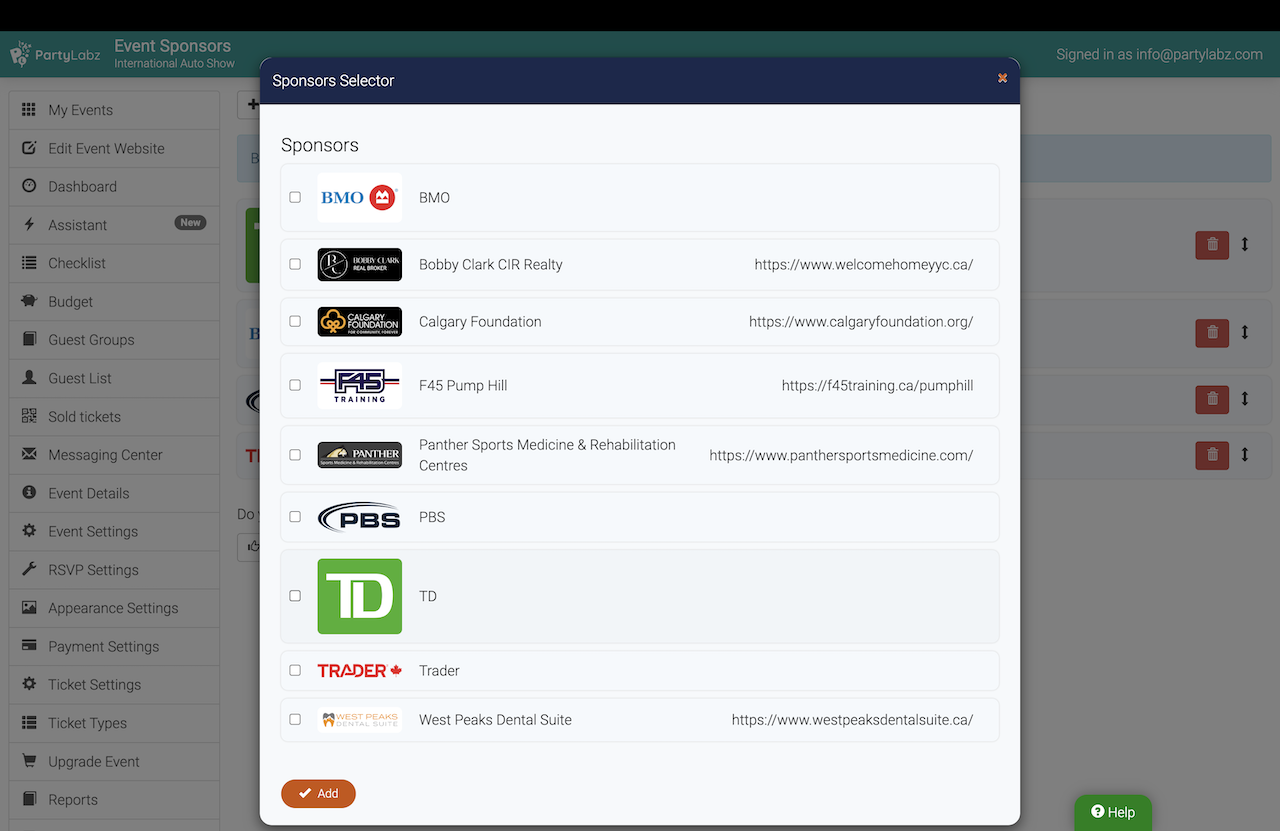1280x831 pixels.
Task: Click the Event Settings gear icon
Action: pos(29,531)
